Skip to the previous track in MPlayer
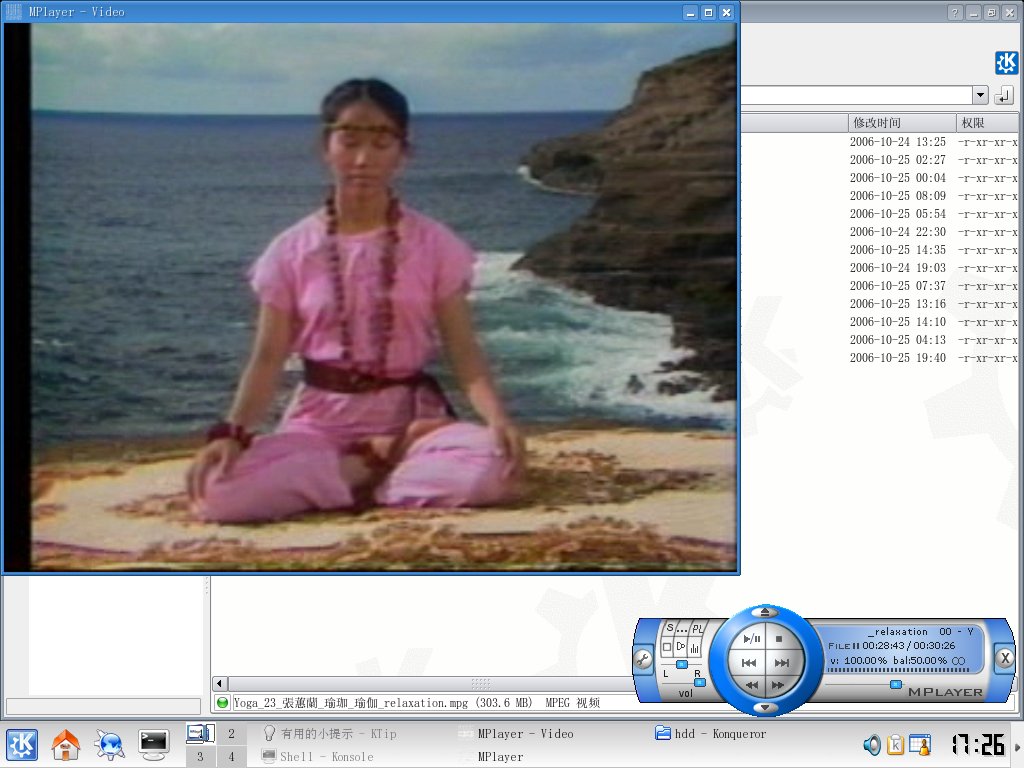Viewport: 1024px width, 768px height. [748, 663]
